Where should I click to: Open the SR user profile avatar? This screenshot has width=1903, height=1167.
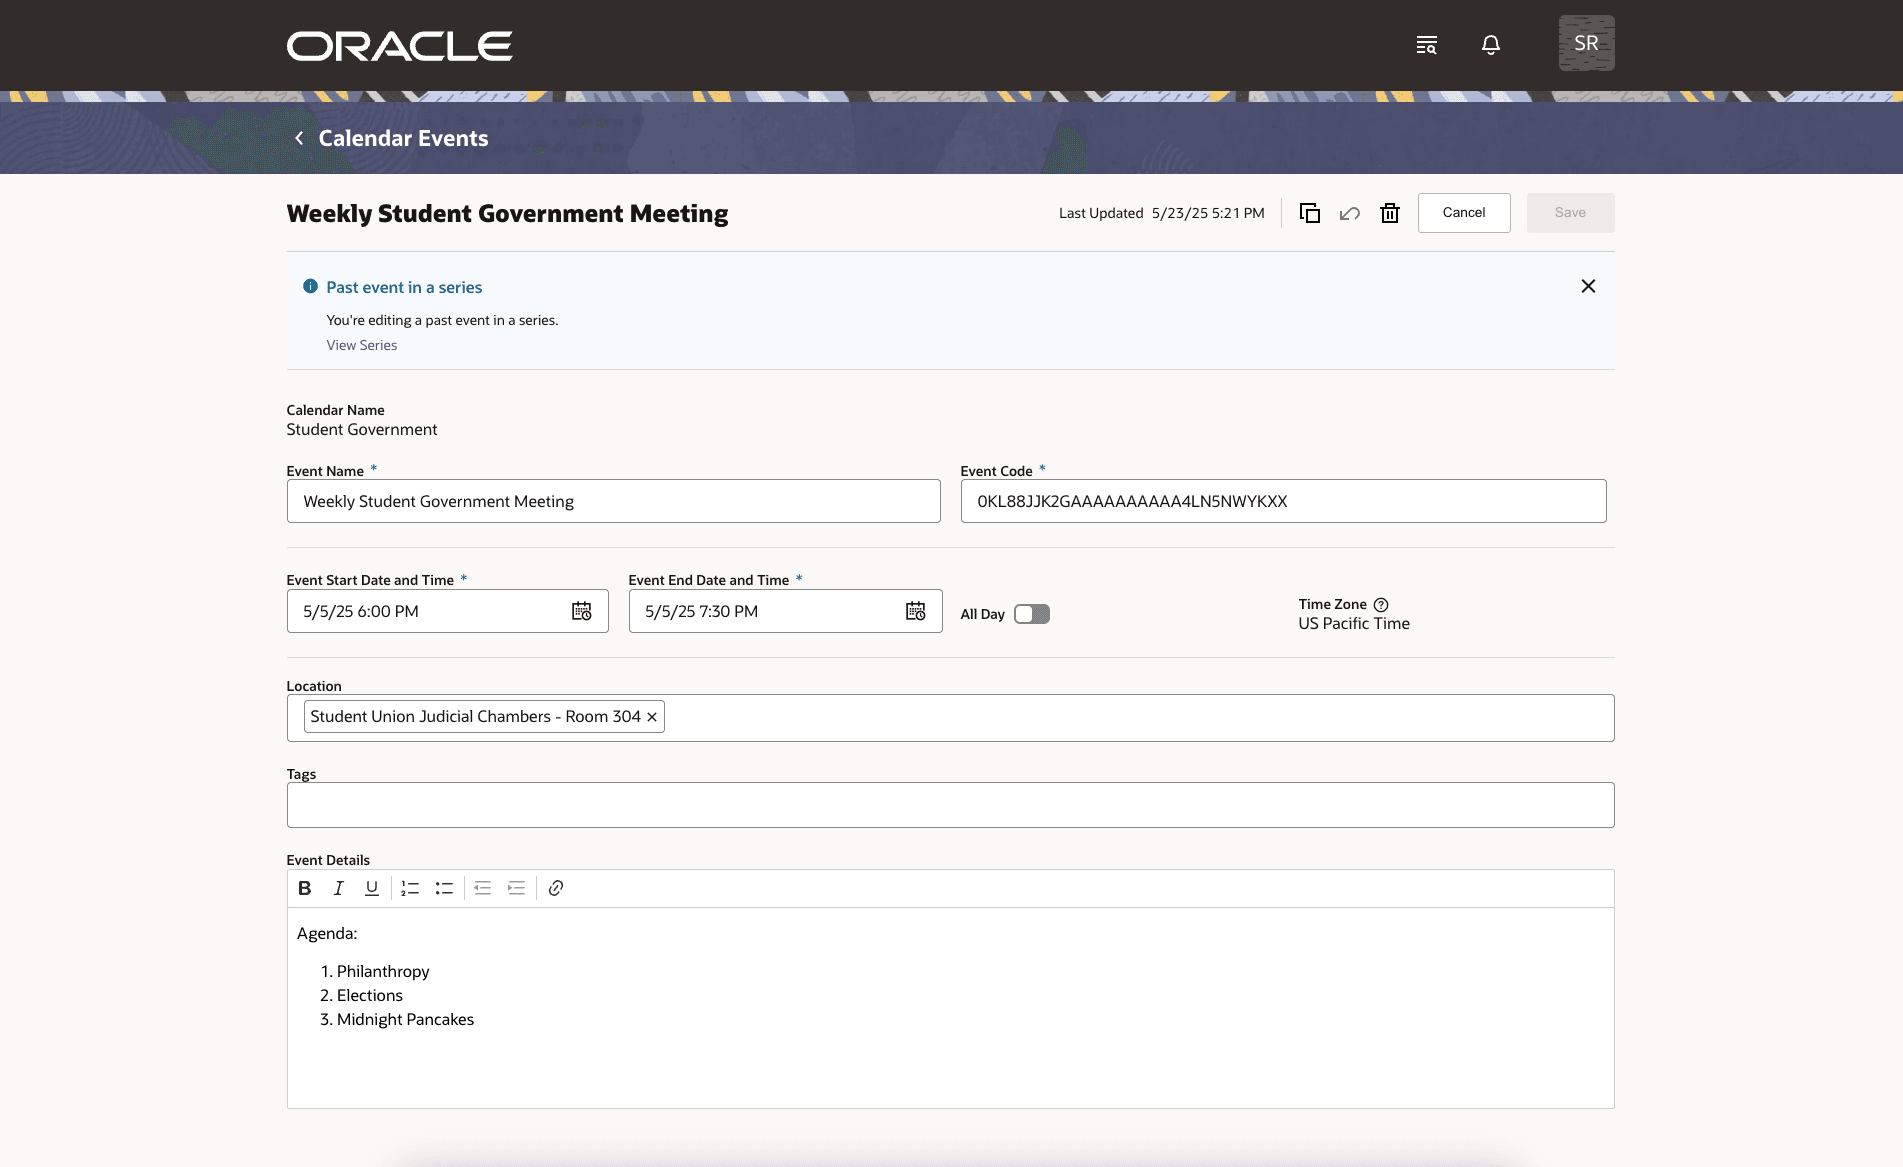point(1586,43)
